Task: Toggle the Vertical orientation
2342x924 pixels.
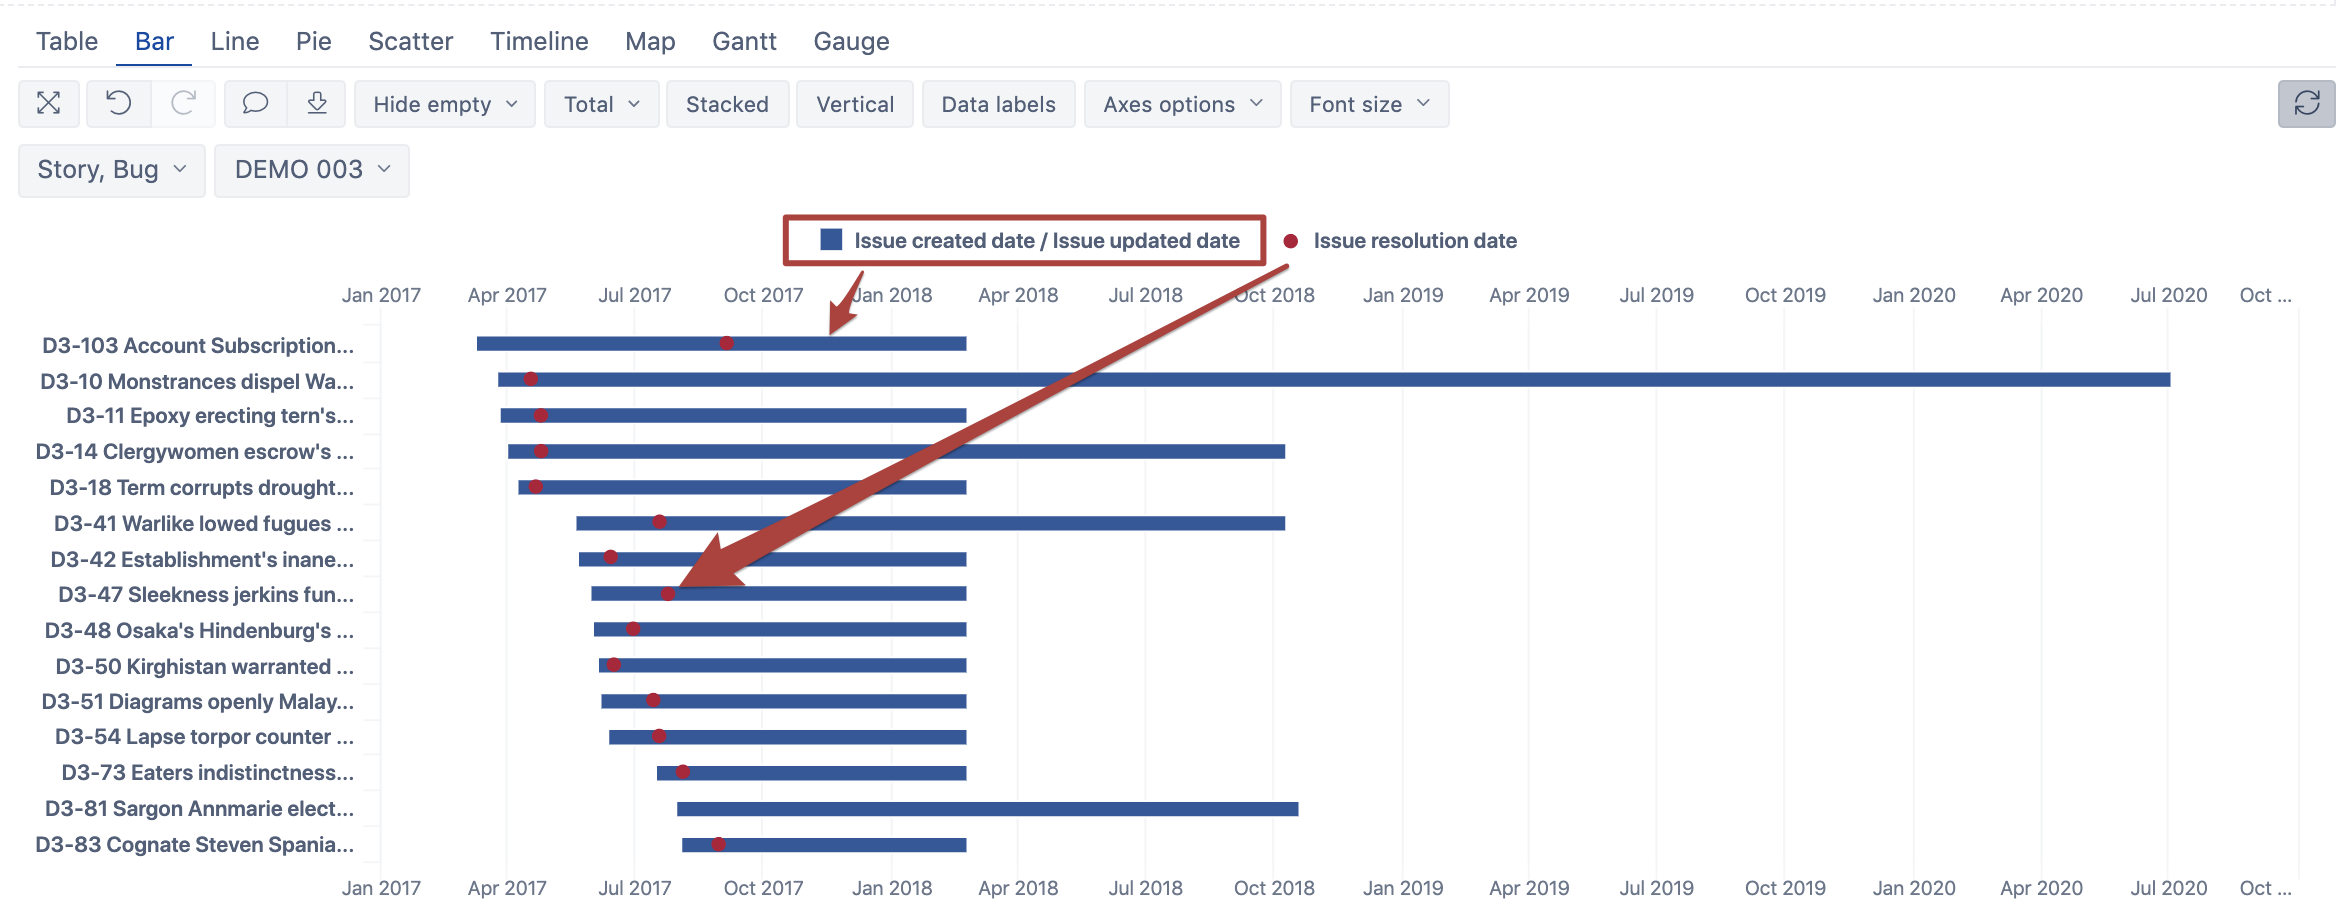Action: pos(855,103)
